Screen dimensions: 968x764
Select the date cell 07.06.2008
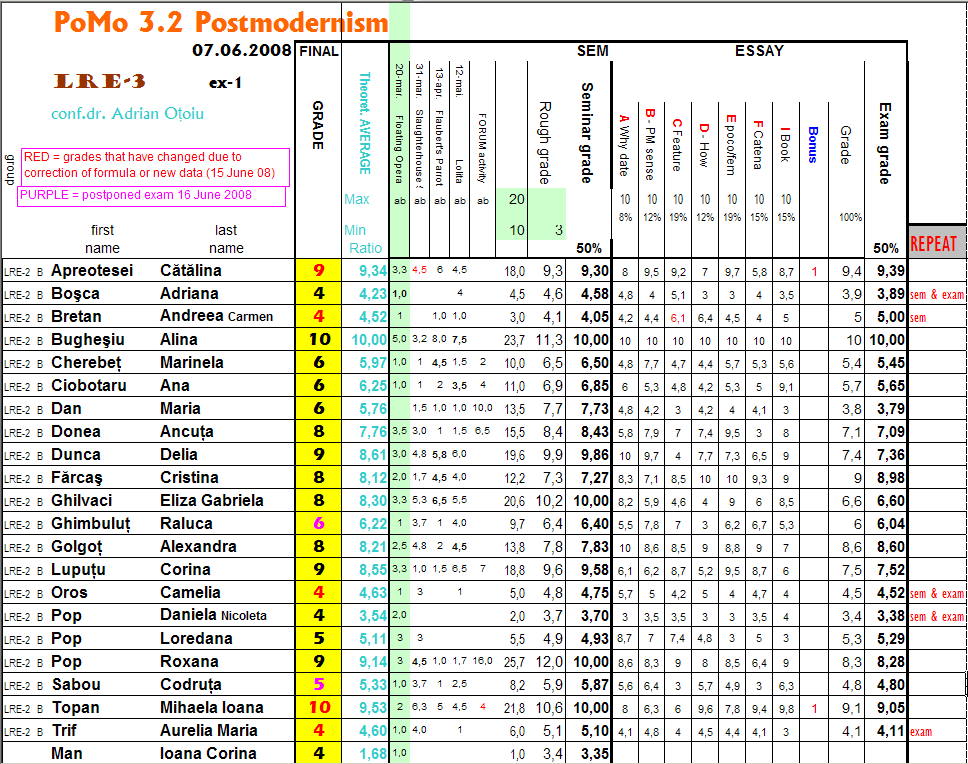pos(242,51)
